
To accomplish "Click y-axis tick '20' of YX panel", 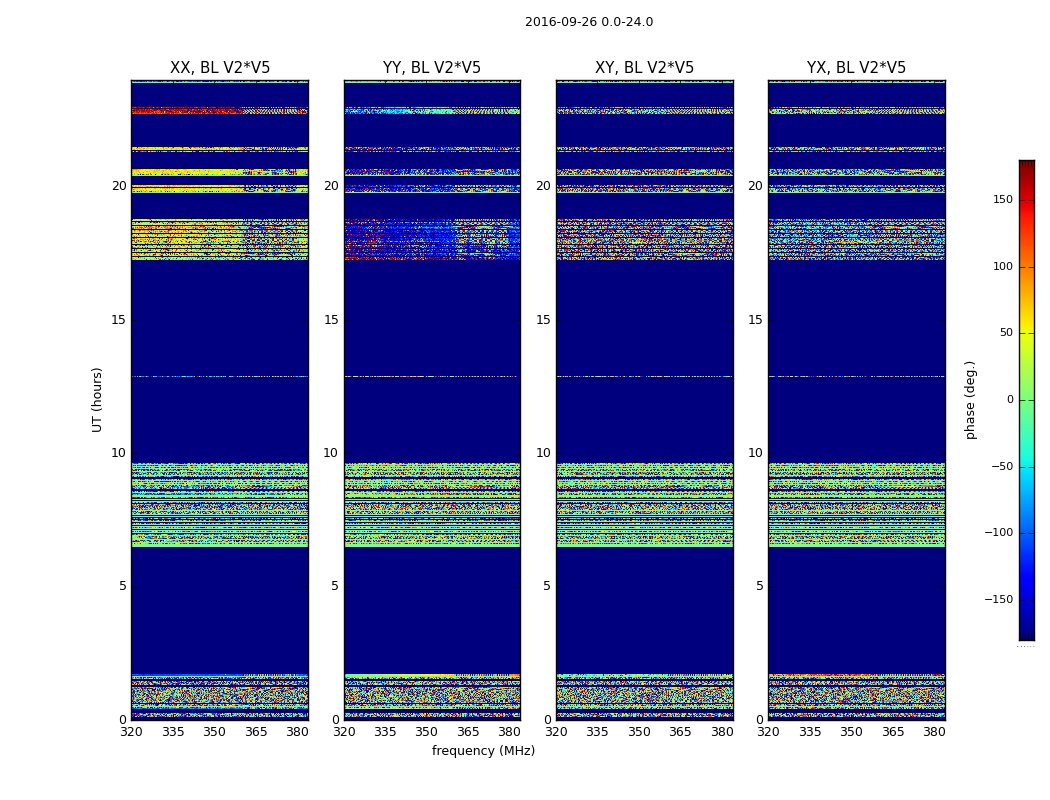I will pos(756,186).
